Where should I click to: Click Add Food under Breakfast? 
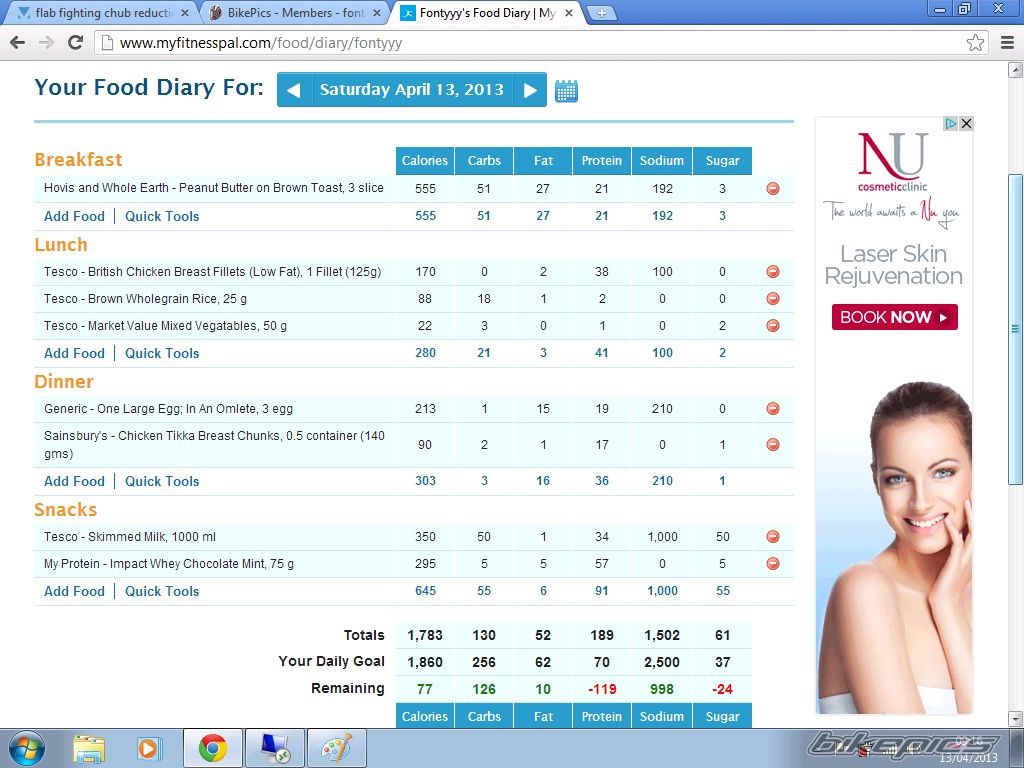tap(74, 216)
